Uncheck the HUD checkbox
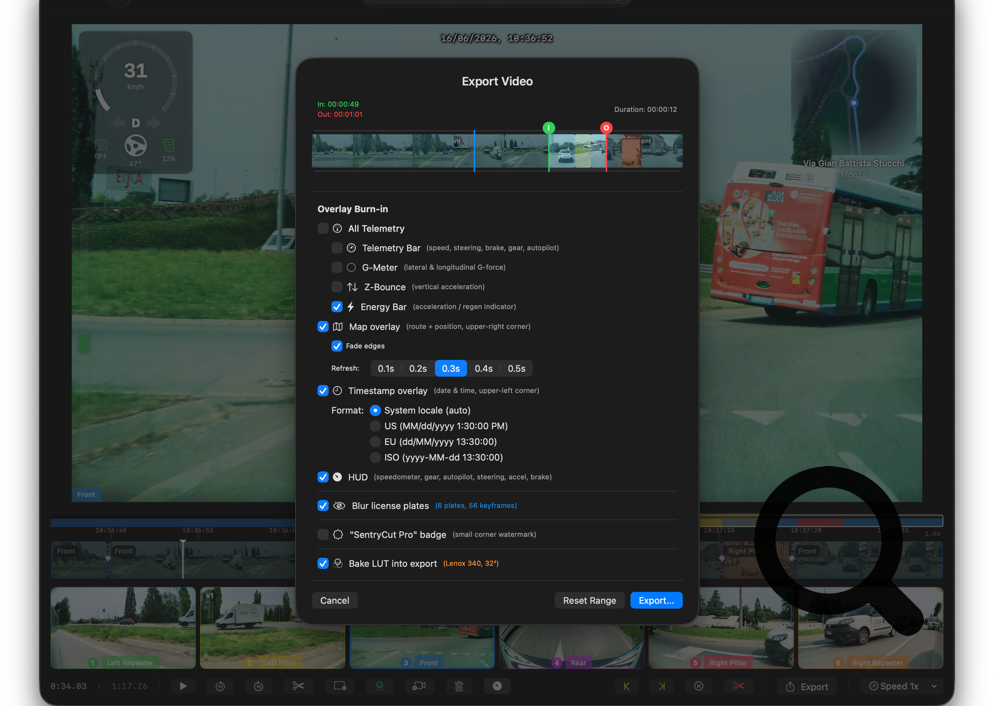This screenshot has width=994, height=706. click(323, 477)
